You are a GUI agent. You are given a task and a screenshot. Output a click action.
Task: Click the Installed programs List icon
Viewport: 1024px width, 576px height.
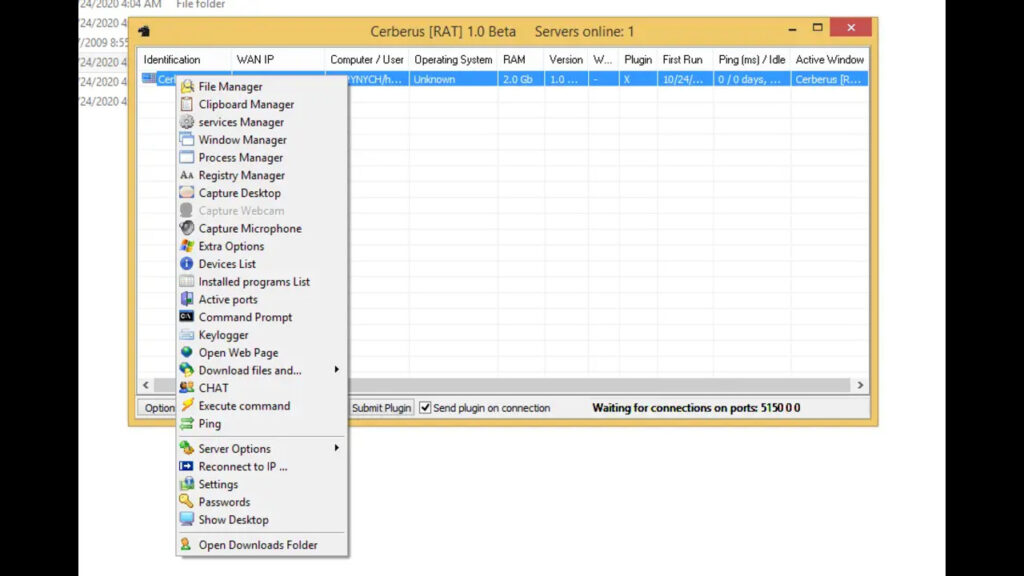click(x=187, y=281)
